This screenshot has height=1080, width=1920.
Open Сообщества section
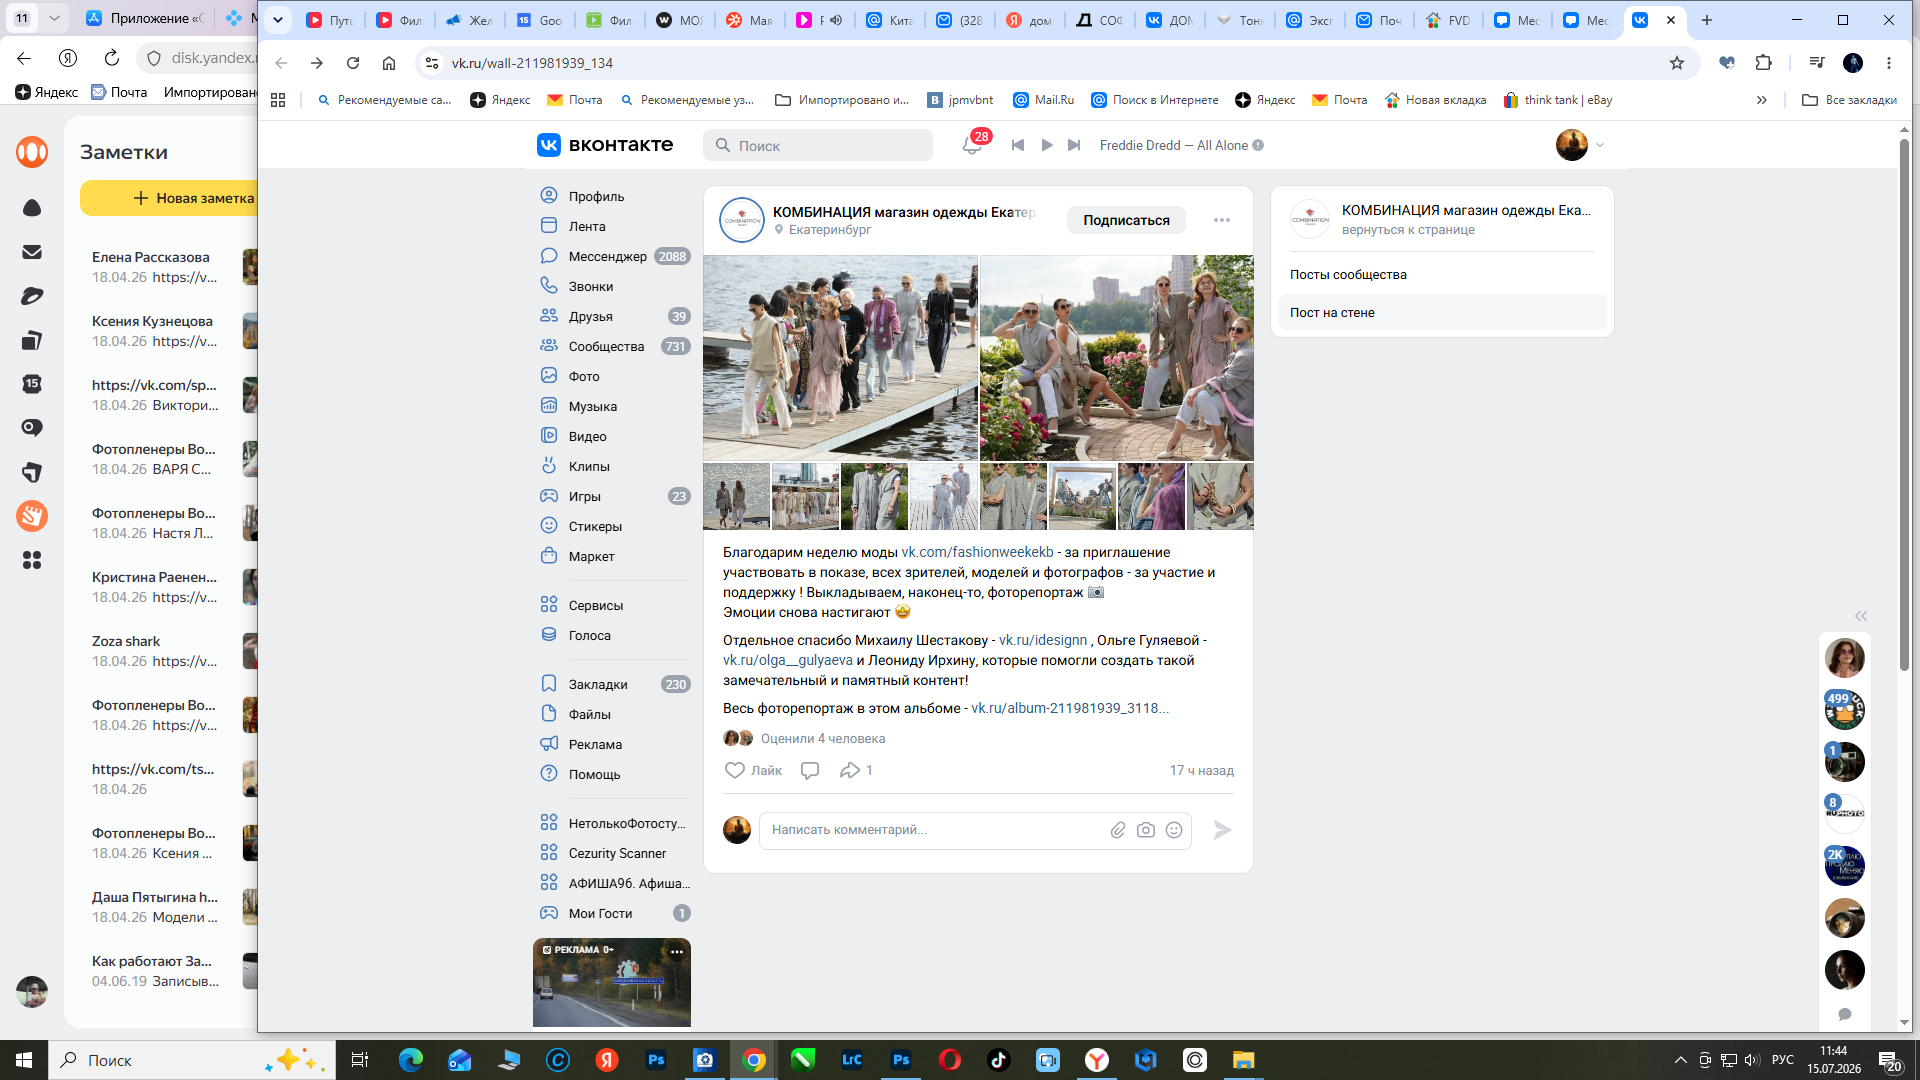(x=606, y=346)
